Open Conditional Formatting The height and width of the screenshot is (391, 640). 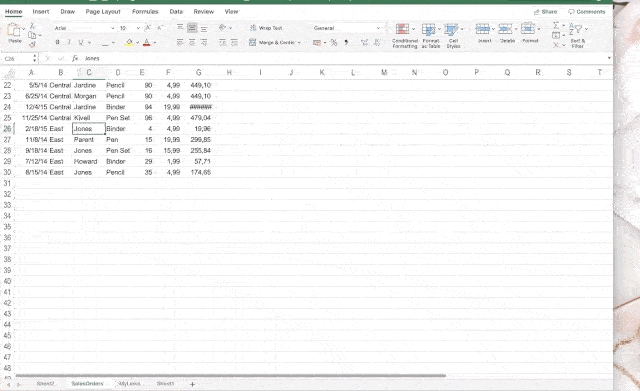(404, 36)
